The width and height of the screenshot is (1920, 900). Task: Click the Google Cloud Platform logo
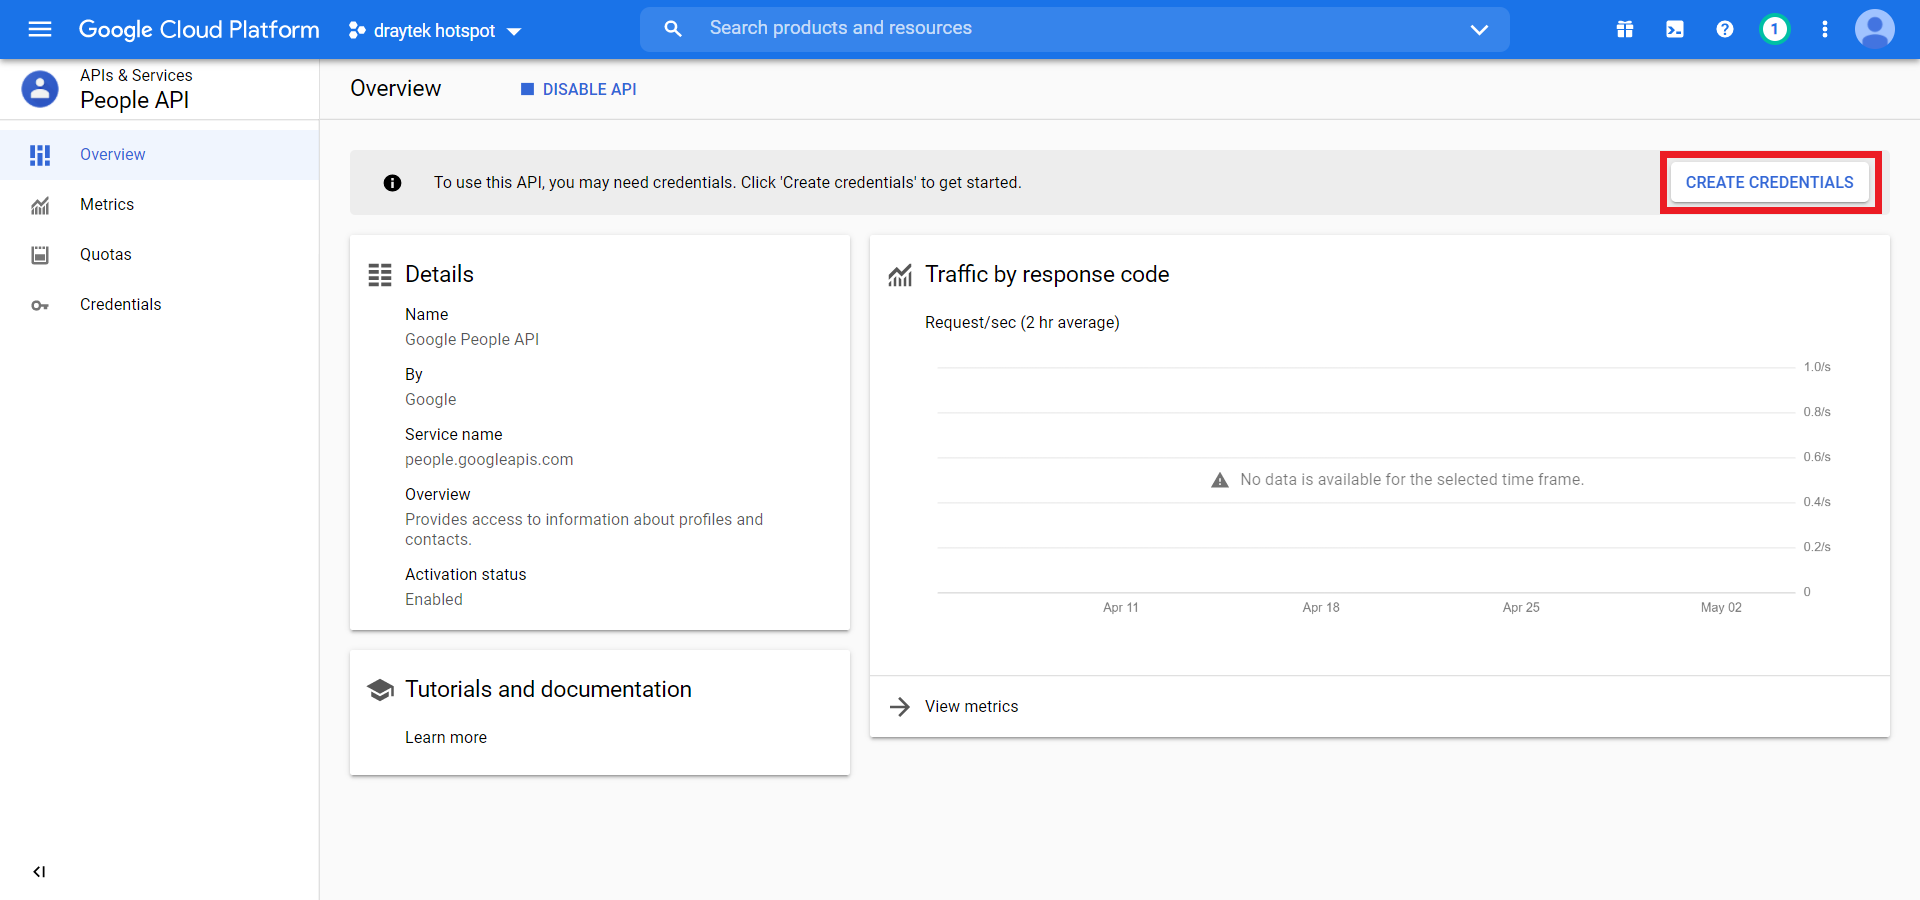point(199,30)
